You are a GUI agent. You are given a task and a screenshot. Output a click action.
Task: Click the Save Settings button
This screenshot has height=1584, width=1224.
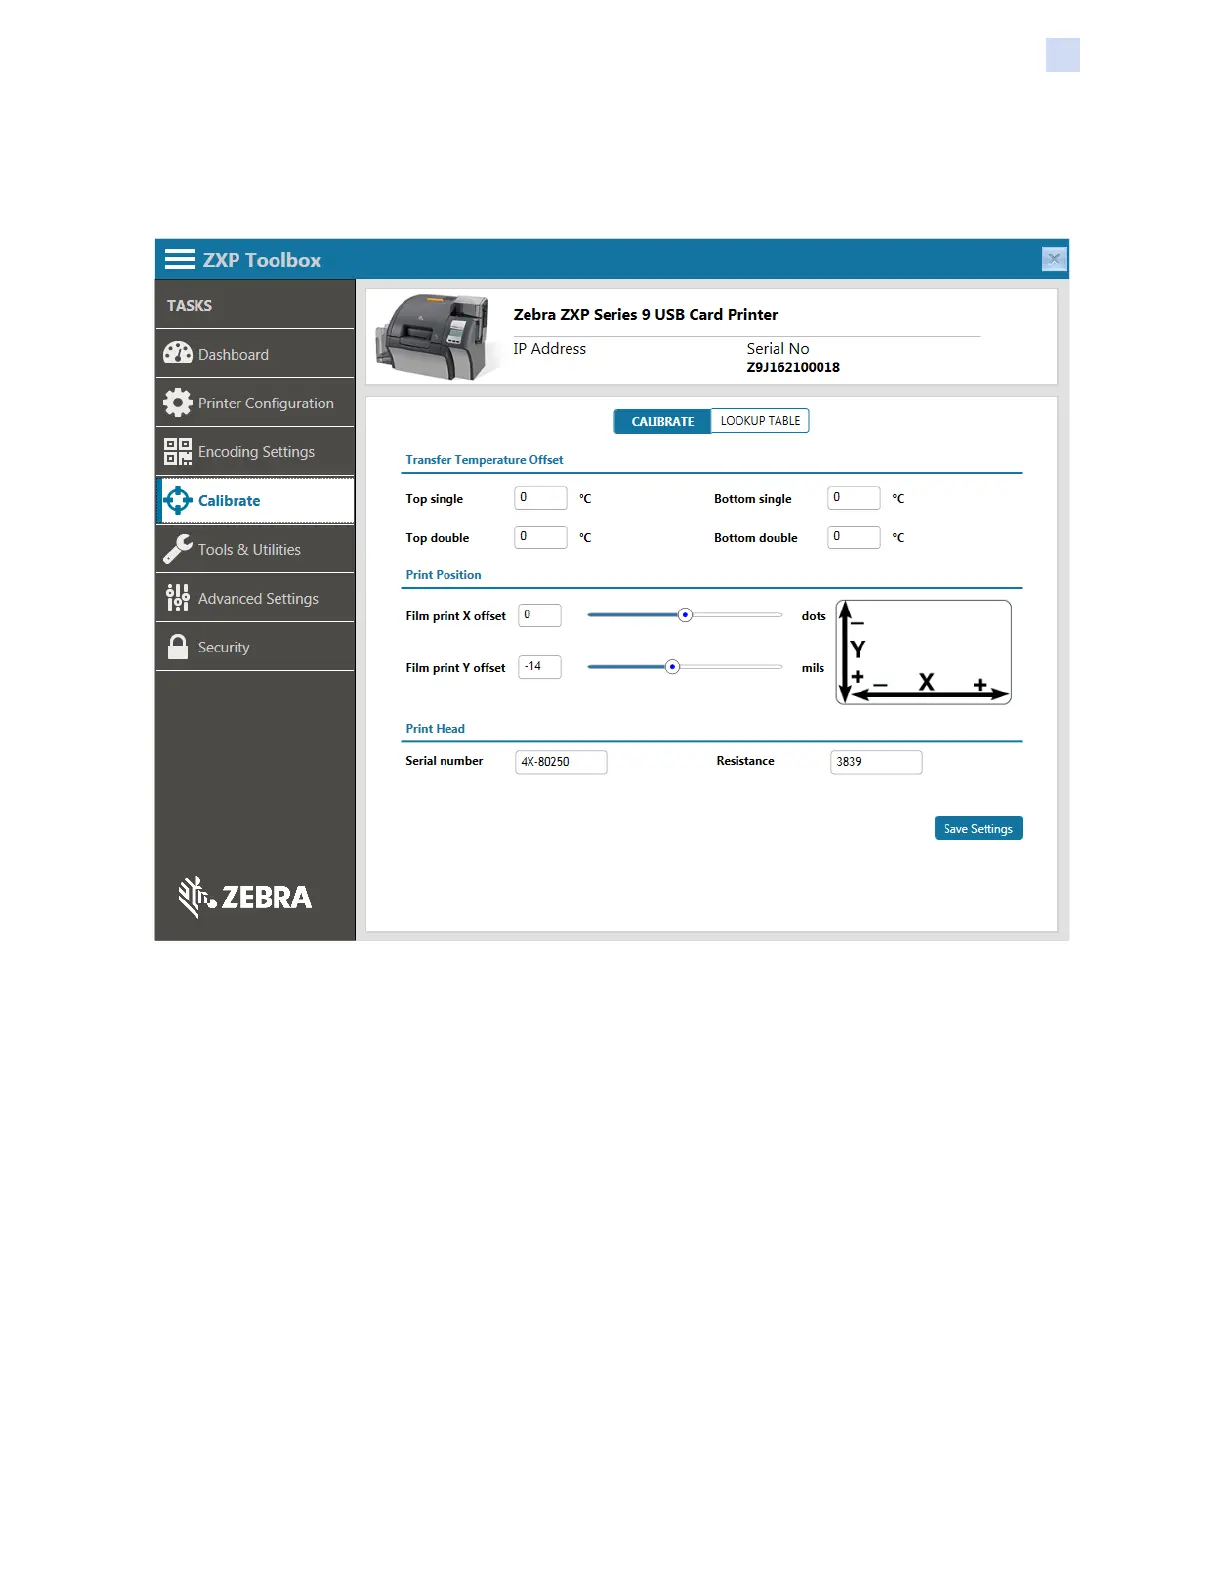pyautogui.click(x=978, y=828)
